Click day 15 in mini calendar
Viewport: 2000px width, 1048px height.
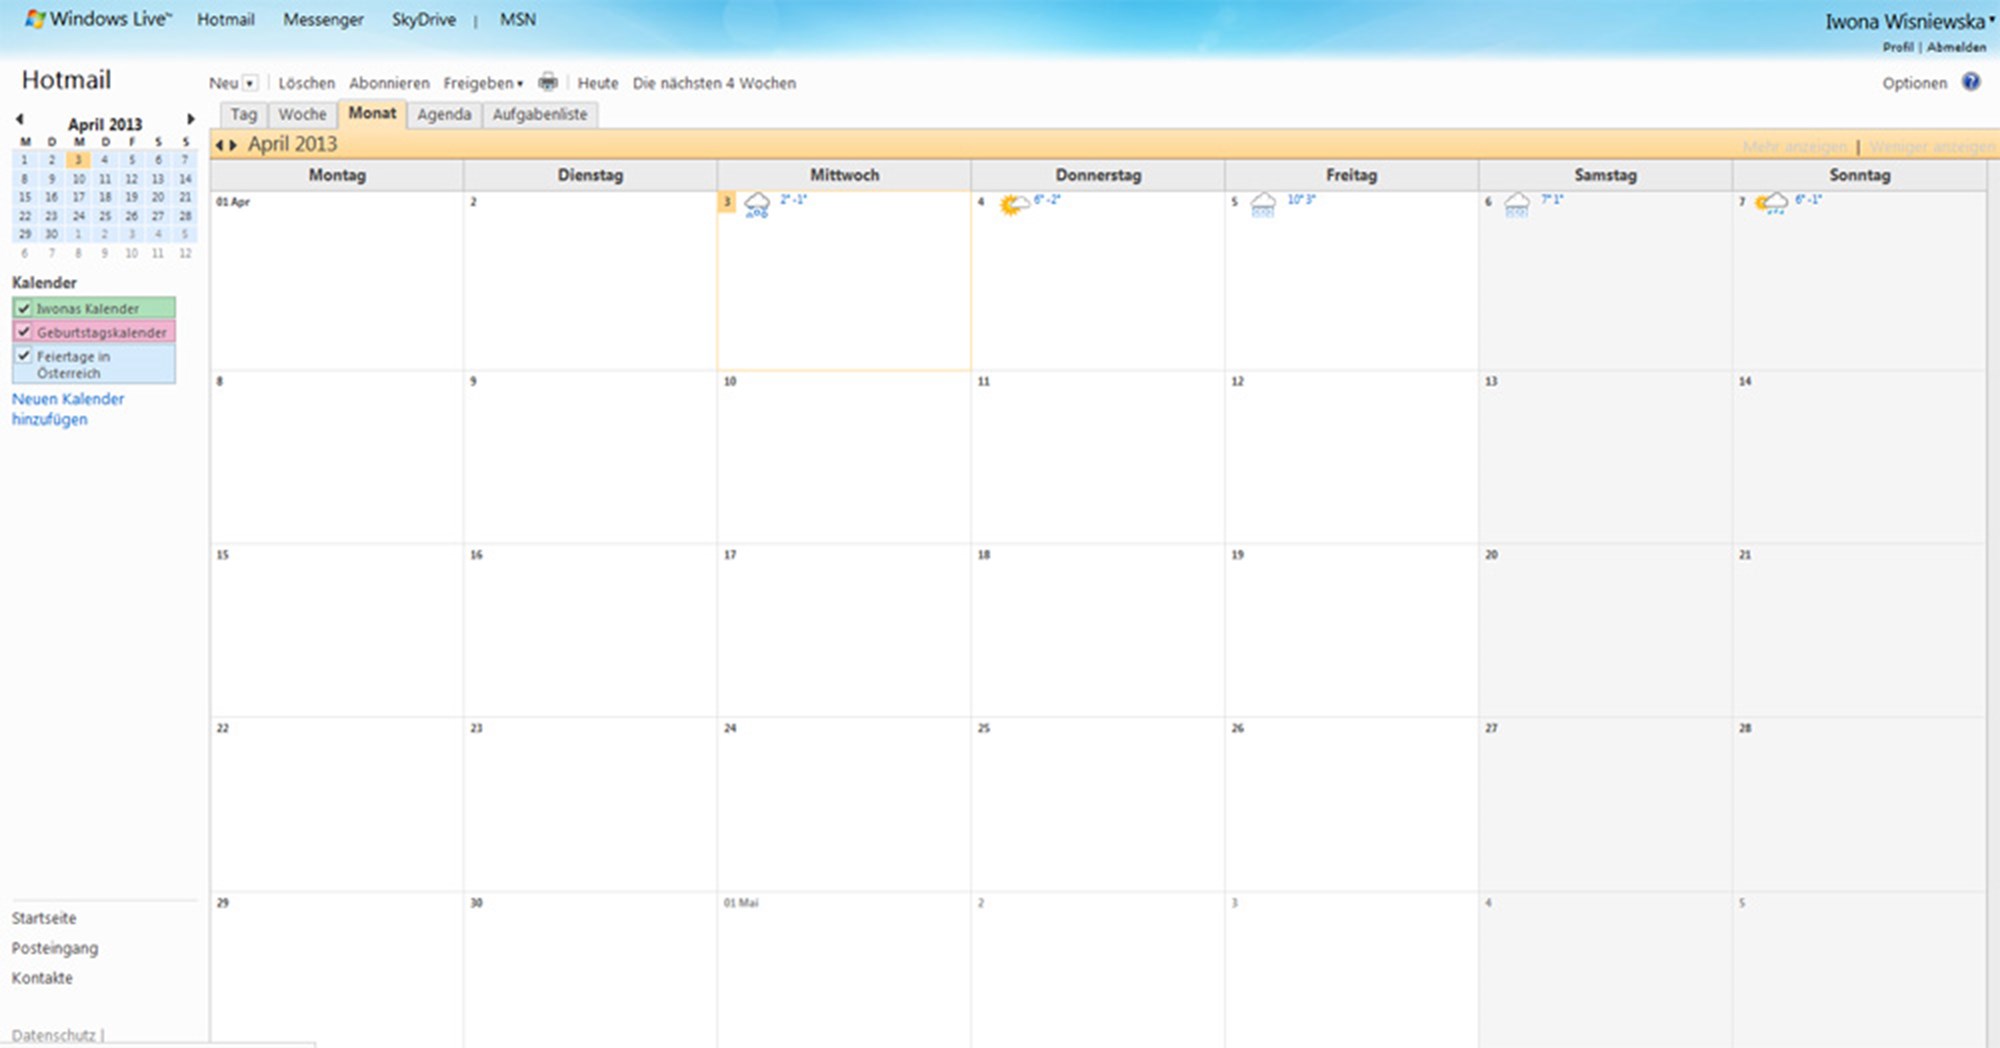25,197
